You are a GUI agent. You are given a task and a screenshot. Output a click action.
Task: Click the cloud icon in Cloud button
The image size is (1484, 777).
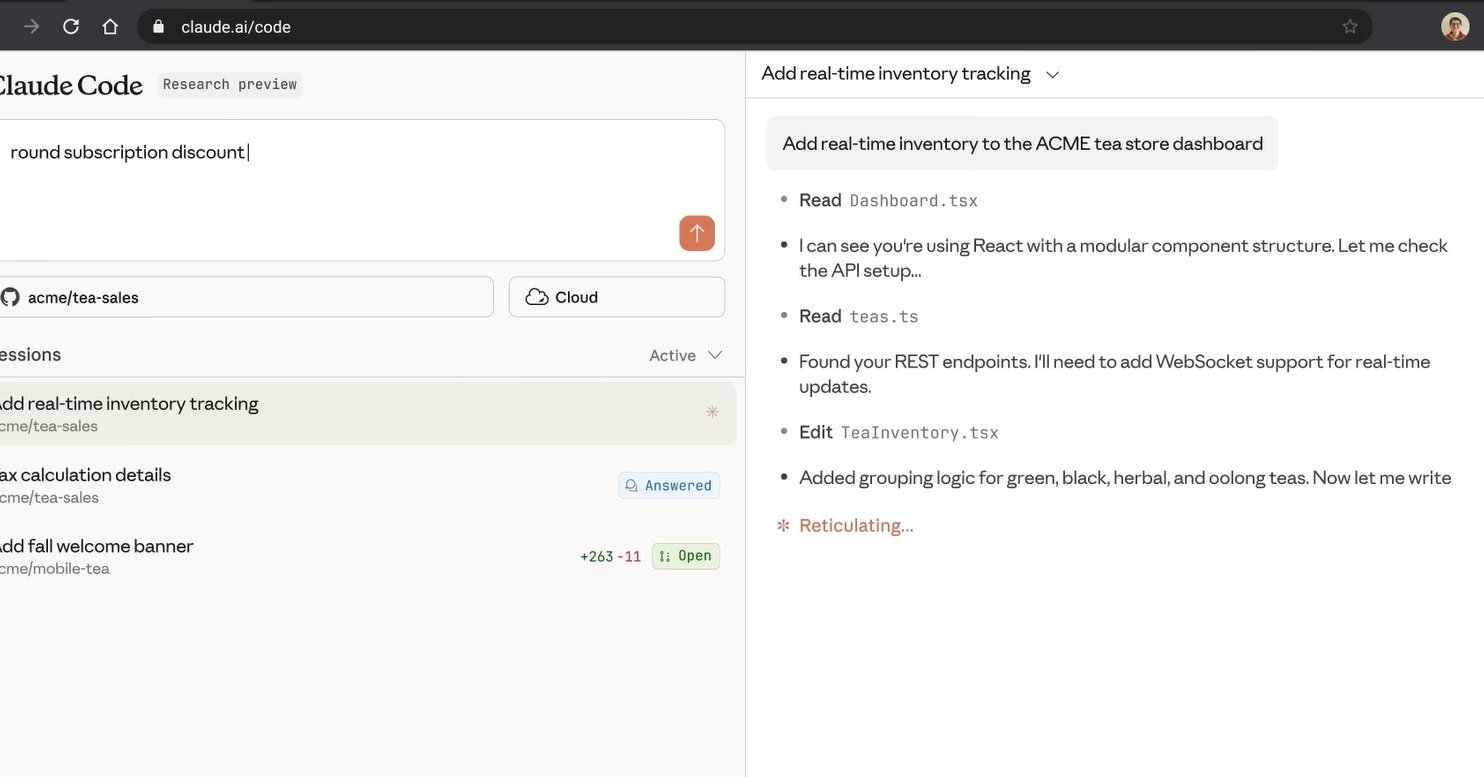[537, 297]
